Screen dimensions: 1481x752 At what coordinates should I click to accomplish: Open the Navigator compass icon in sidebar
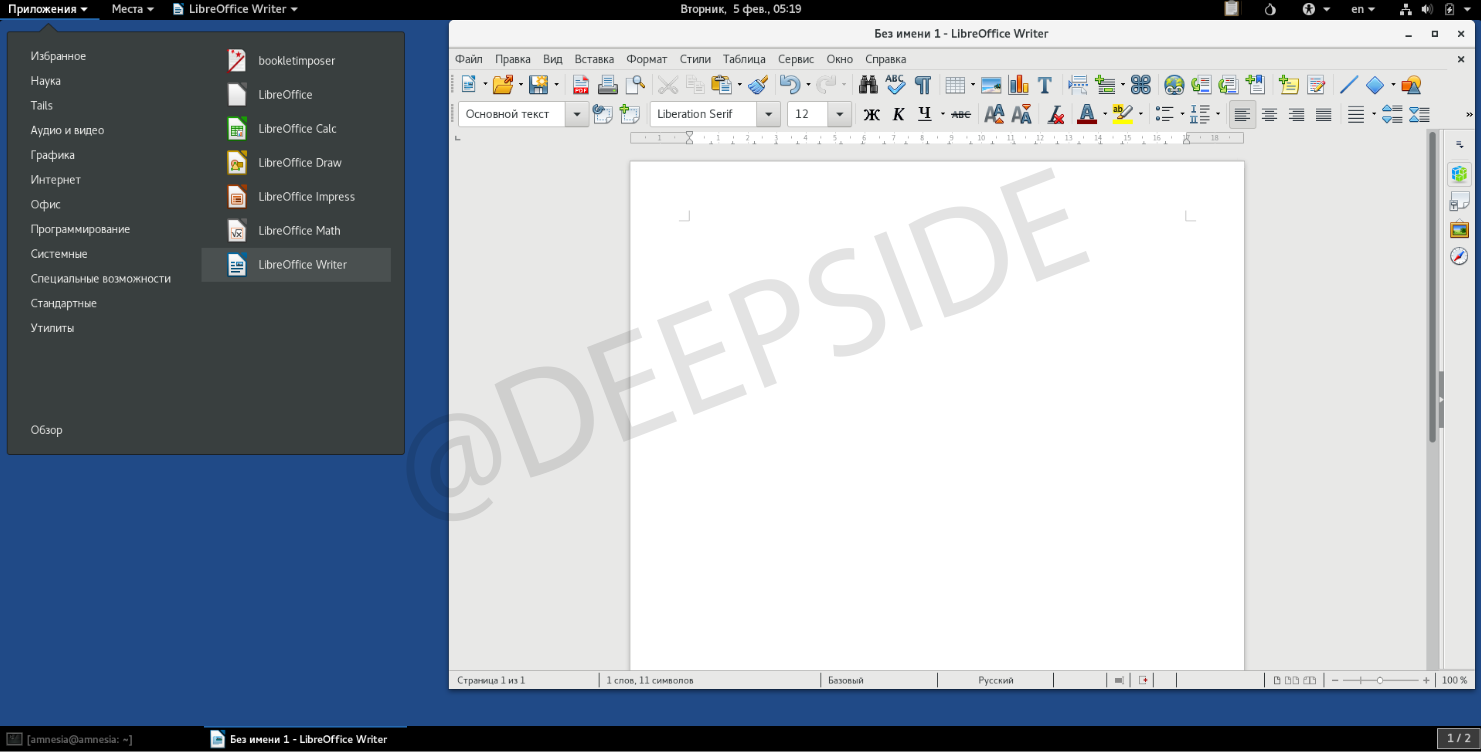(1459, 256)
